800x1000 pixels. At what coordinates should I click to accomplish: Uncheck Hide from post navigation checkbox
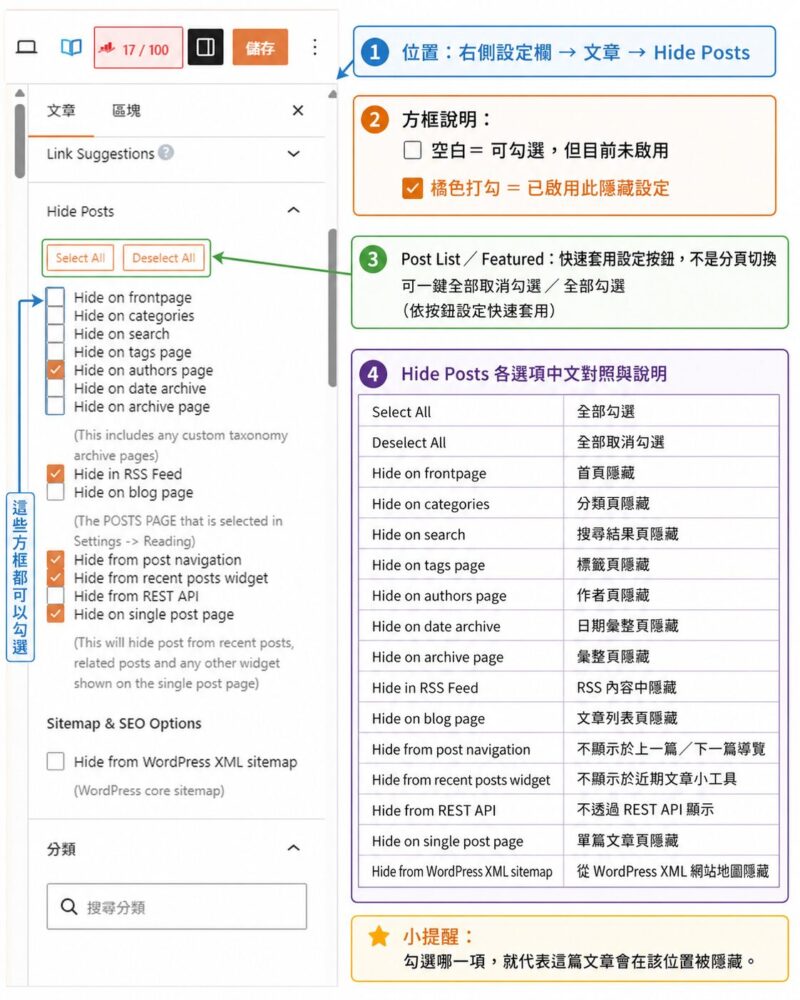56,559
